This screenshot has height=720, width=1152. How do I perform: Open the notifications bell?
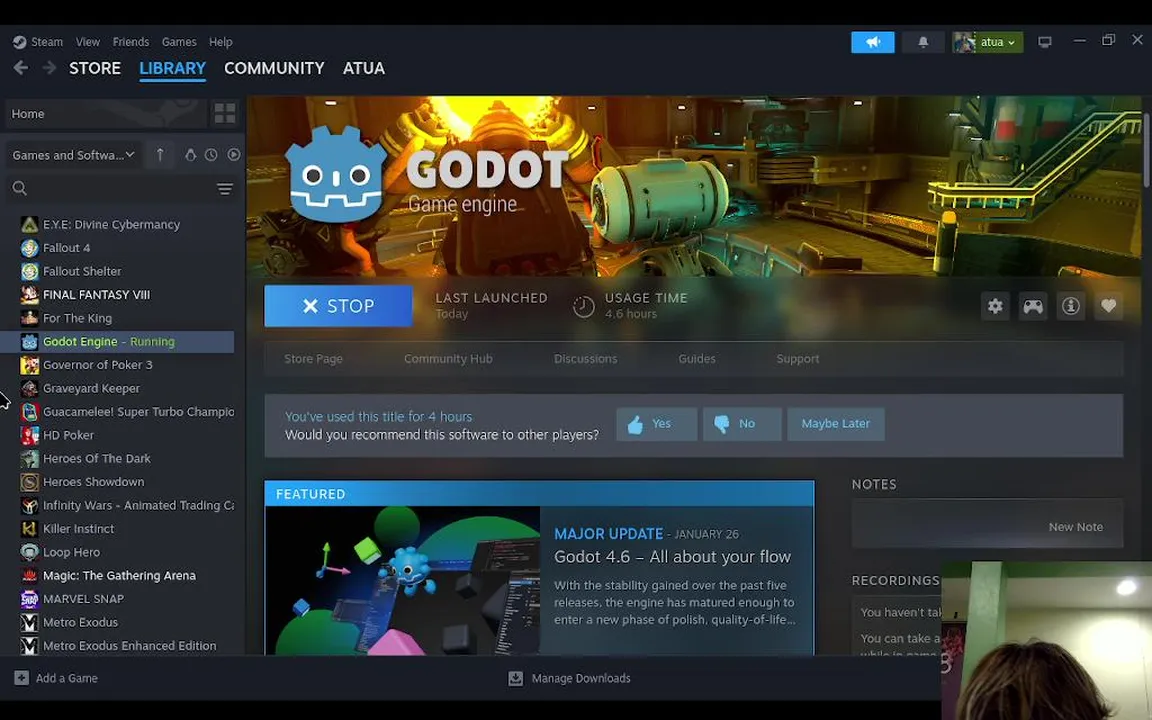(923, 42)
